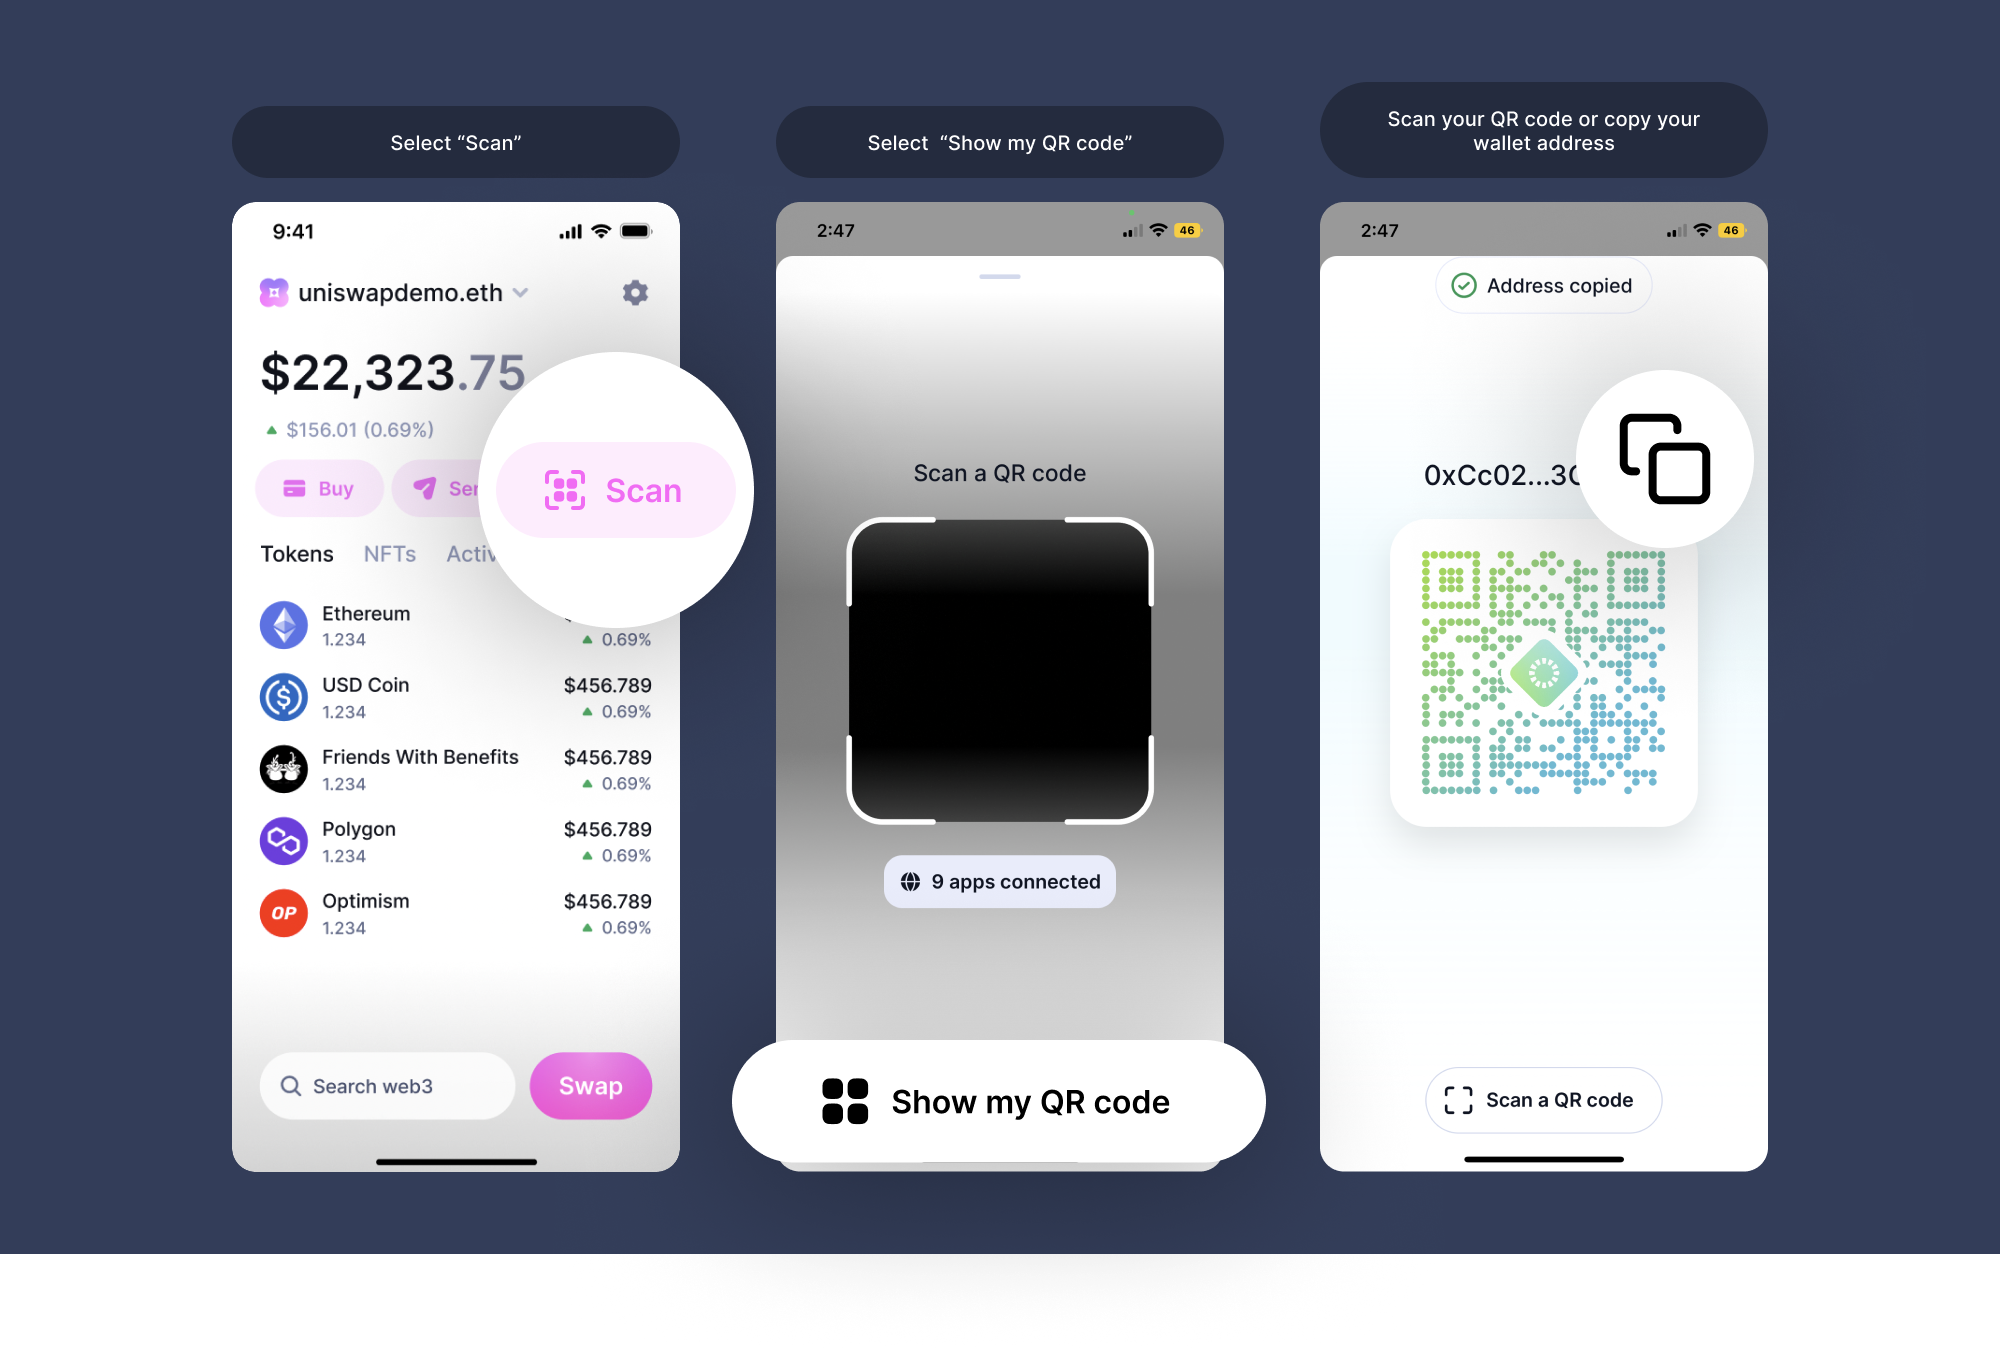Tap the Search web3 input field
Screen dimensions: 2000x1349
(399, 1084)
